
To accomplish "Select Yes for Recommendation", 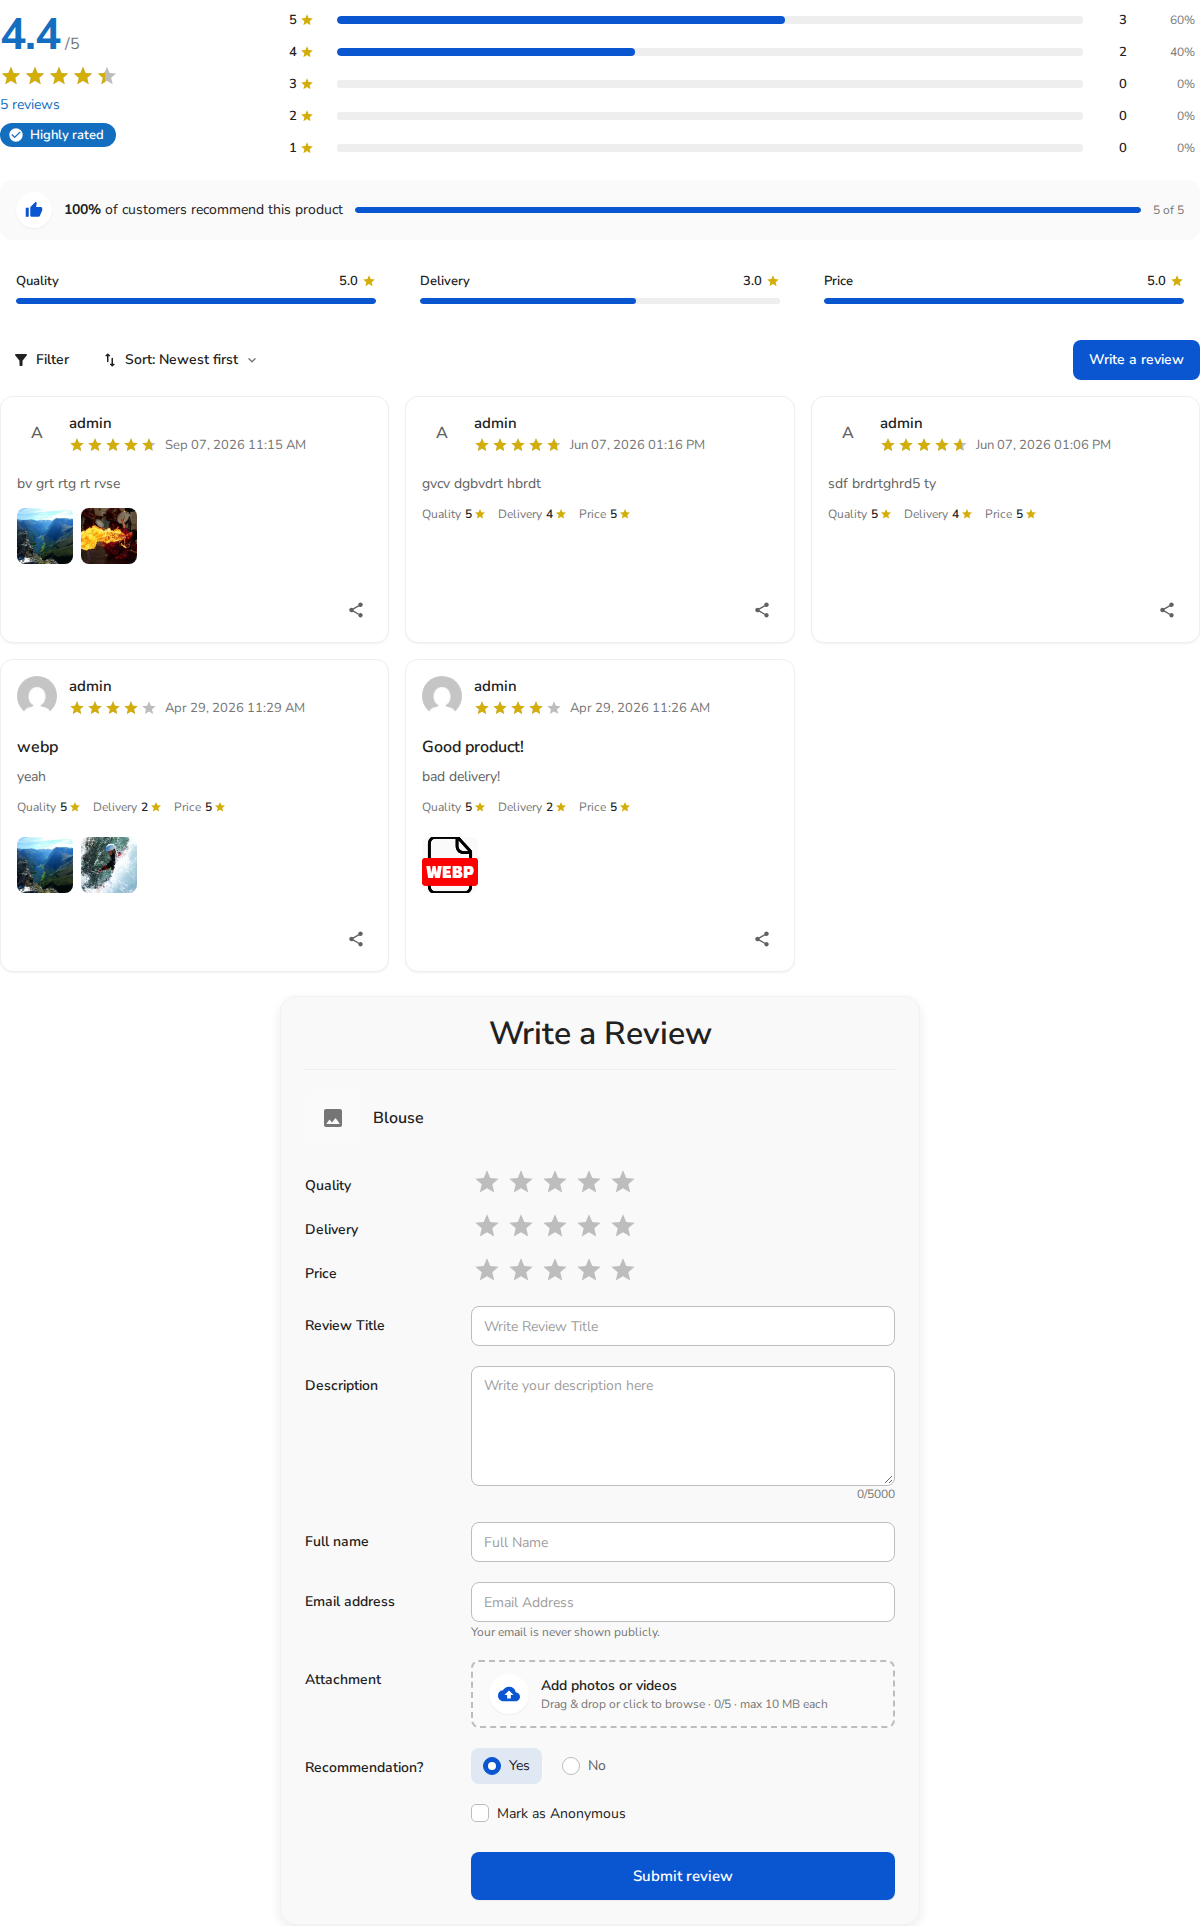I will pyautogui.click(x=506, y=1766).
